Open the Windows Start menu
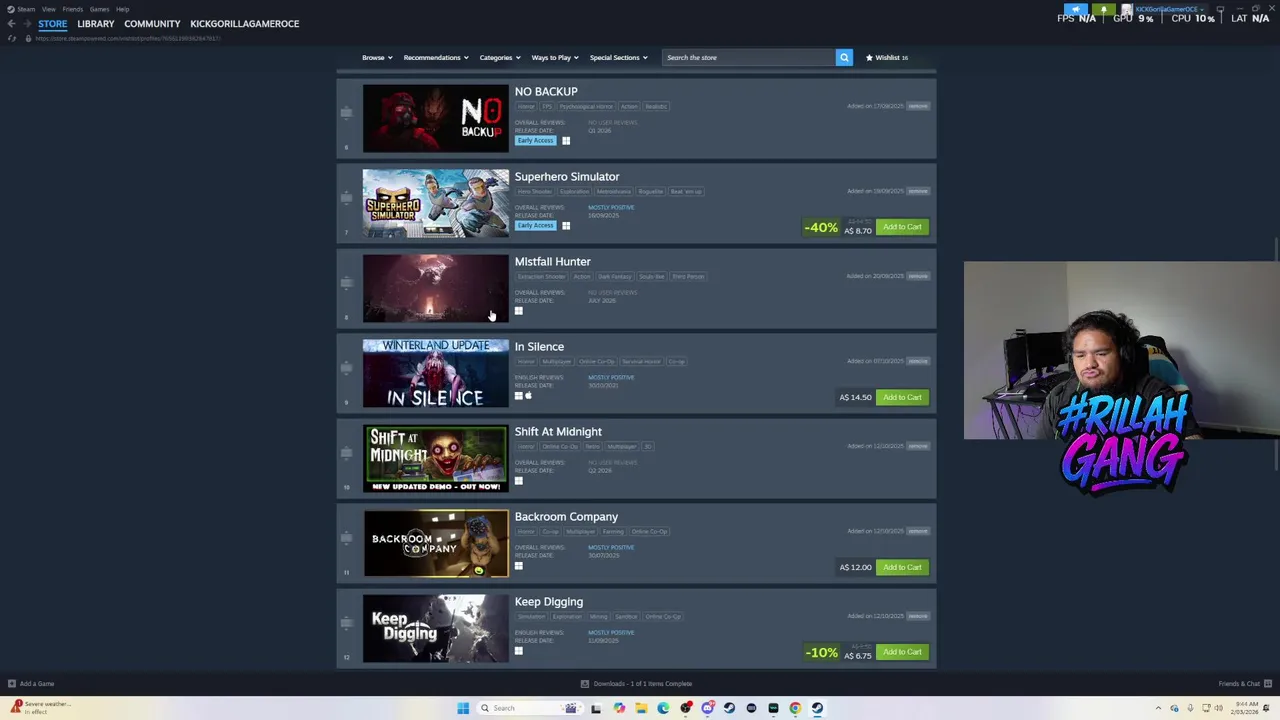Viewport: 1280px width, 720px height. point(463,708)
